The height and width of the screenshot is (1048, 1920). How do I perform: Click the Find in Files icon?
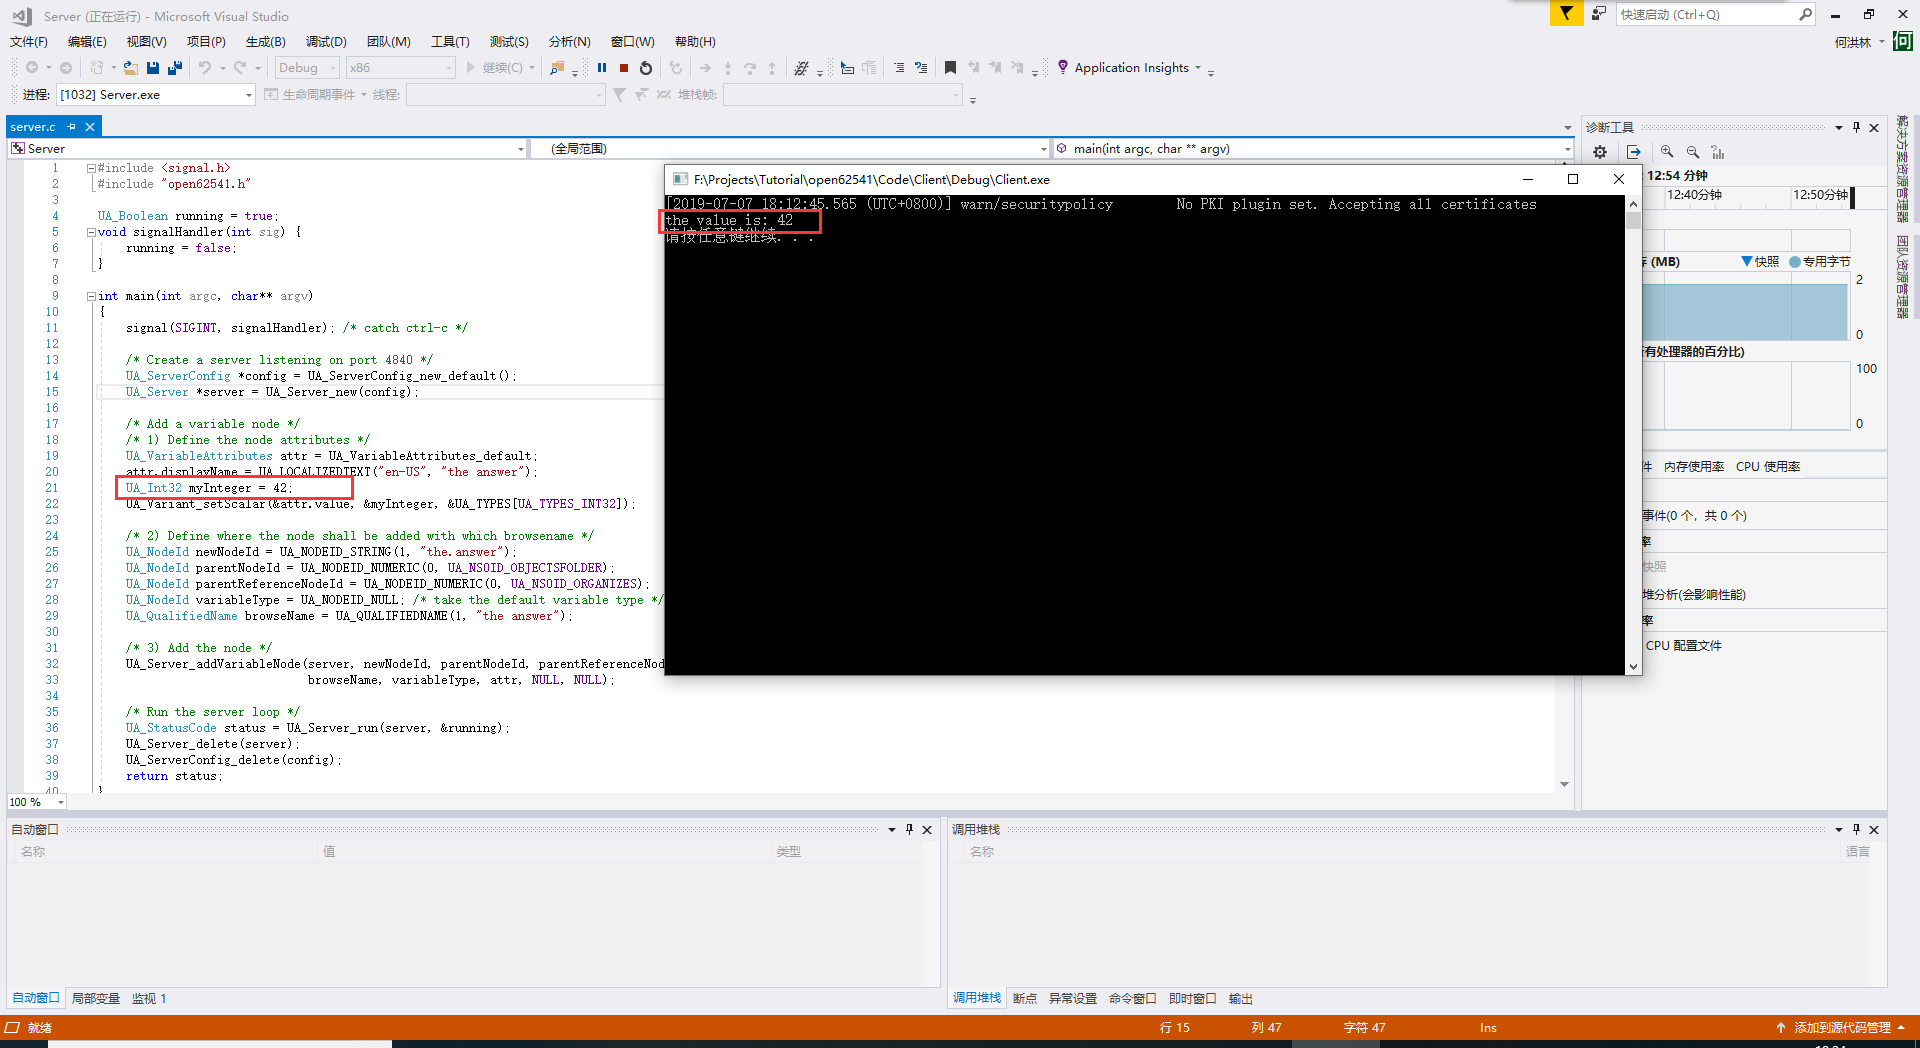[557, 68]
